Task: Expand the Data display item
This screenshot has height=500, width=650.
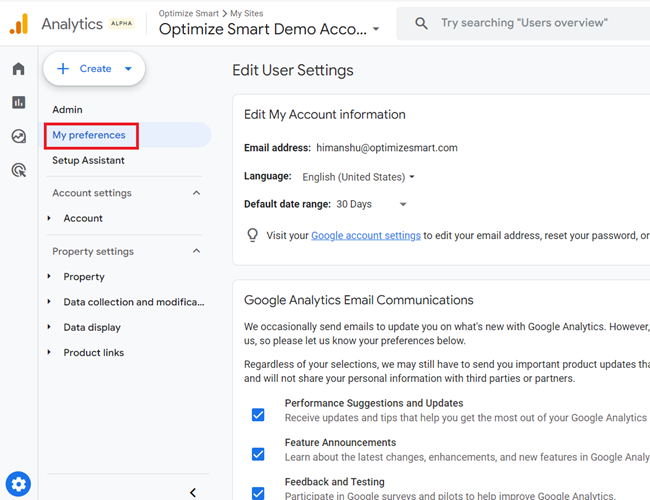Action: [49, 327]
